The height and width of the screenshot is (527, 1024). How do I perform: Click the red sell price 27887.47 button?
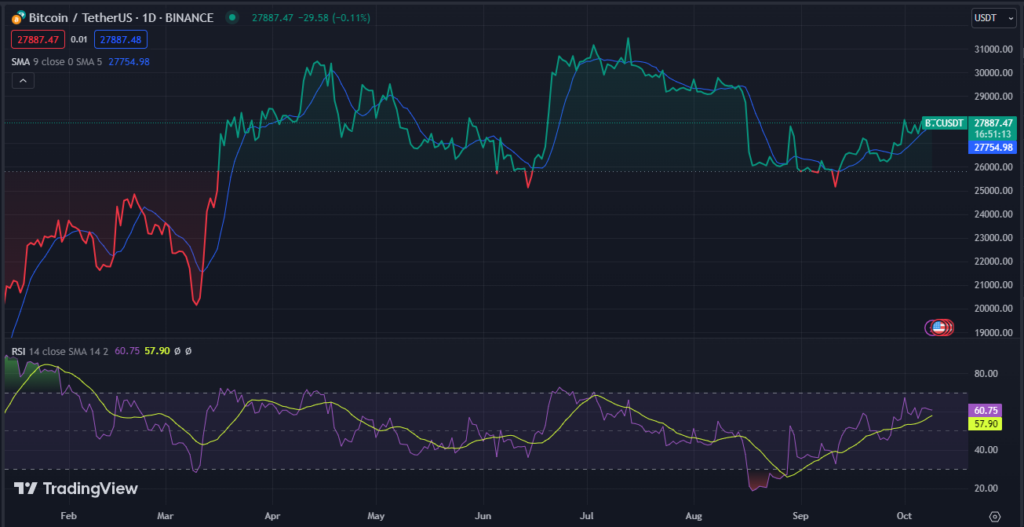[38, 40]
